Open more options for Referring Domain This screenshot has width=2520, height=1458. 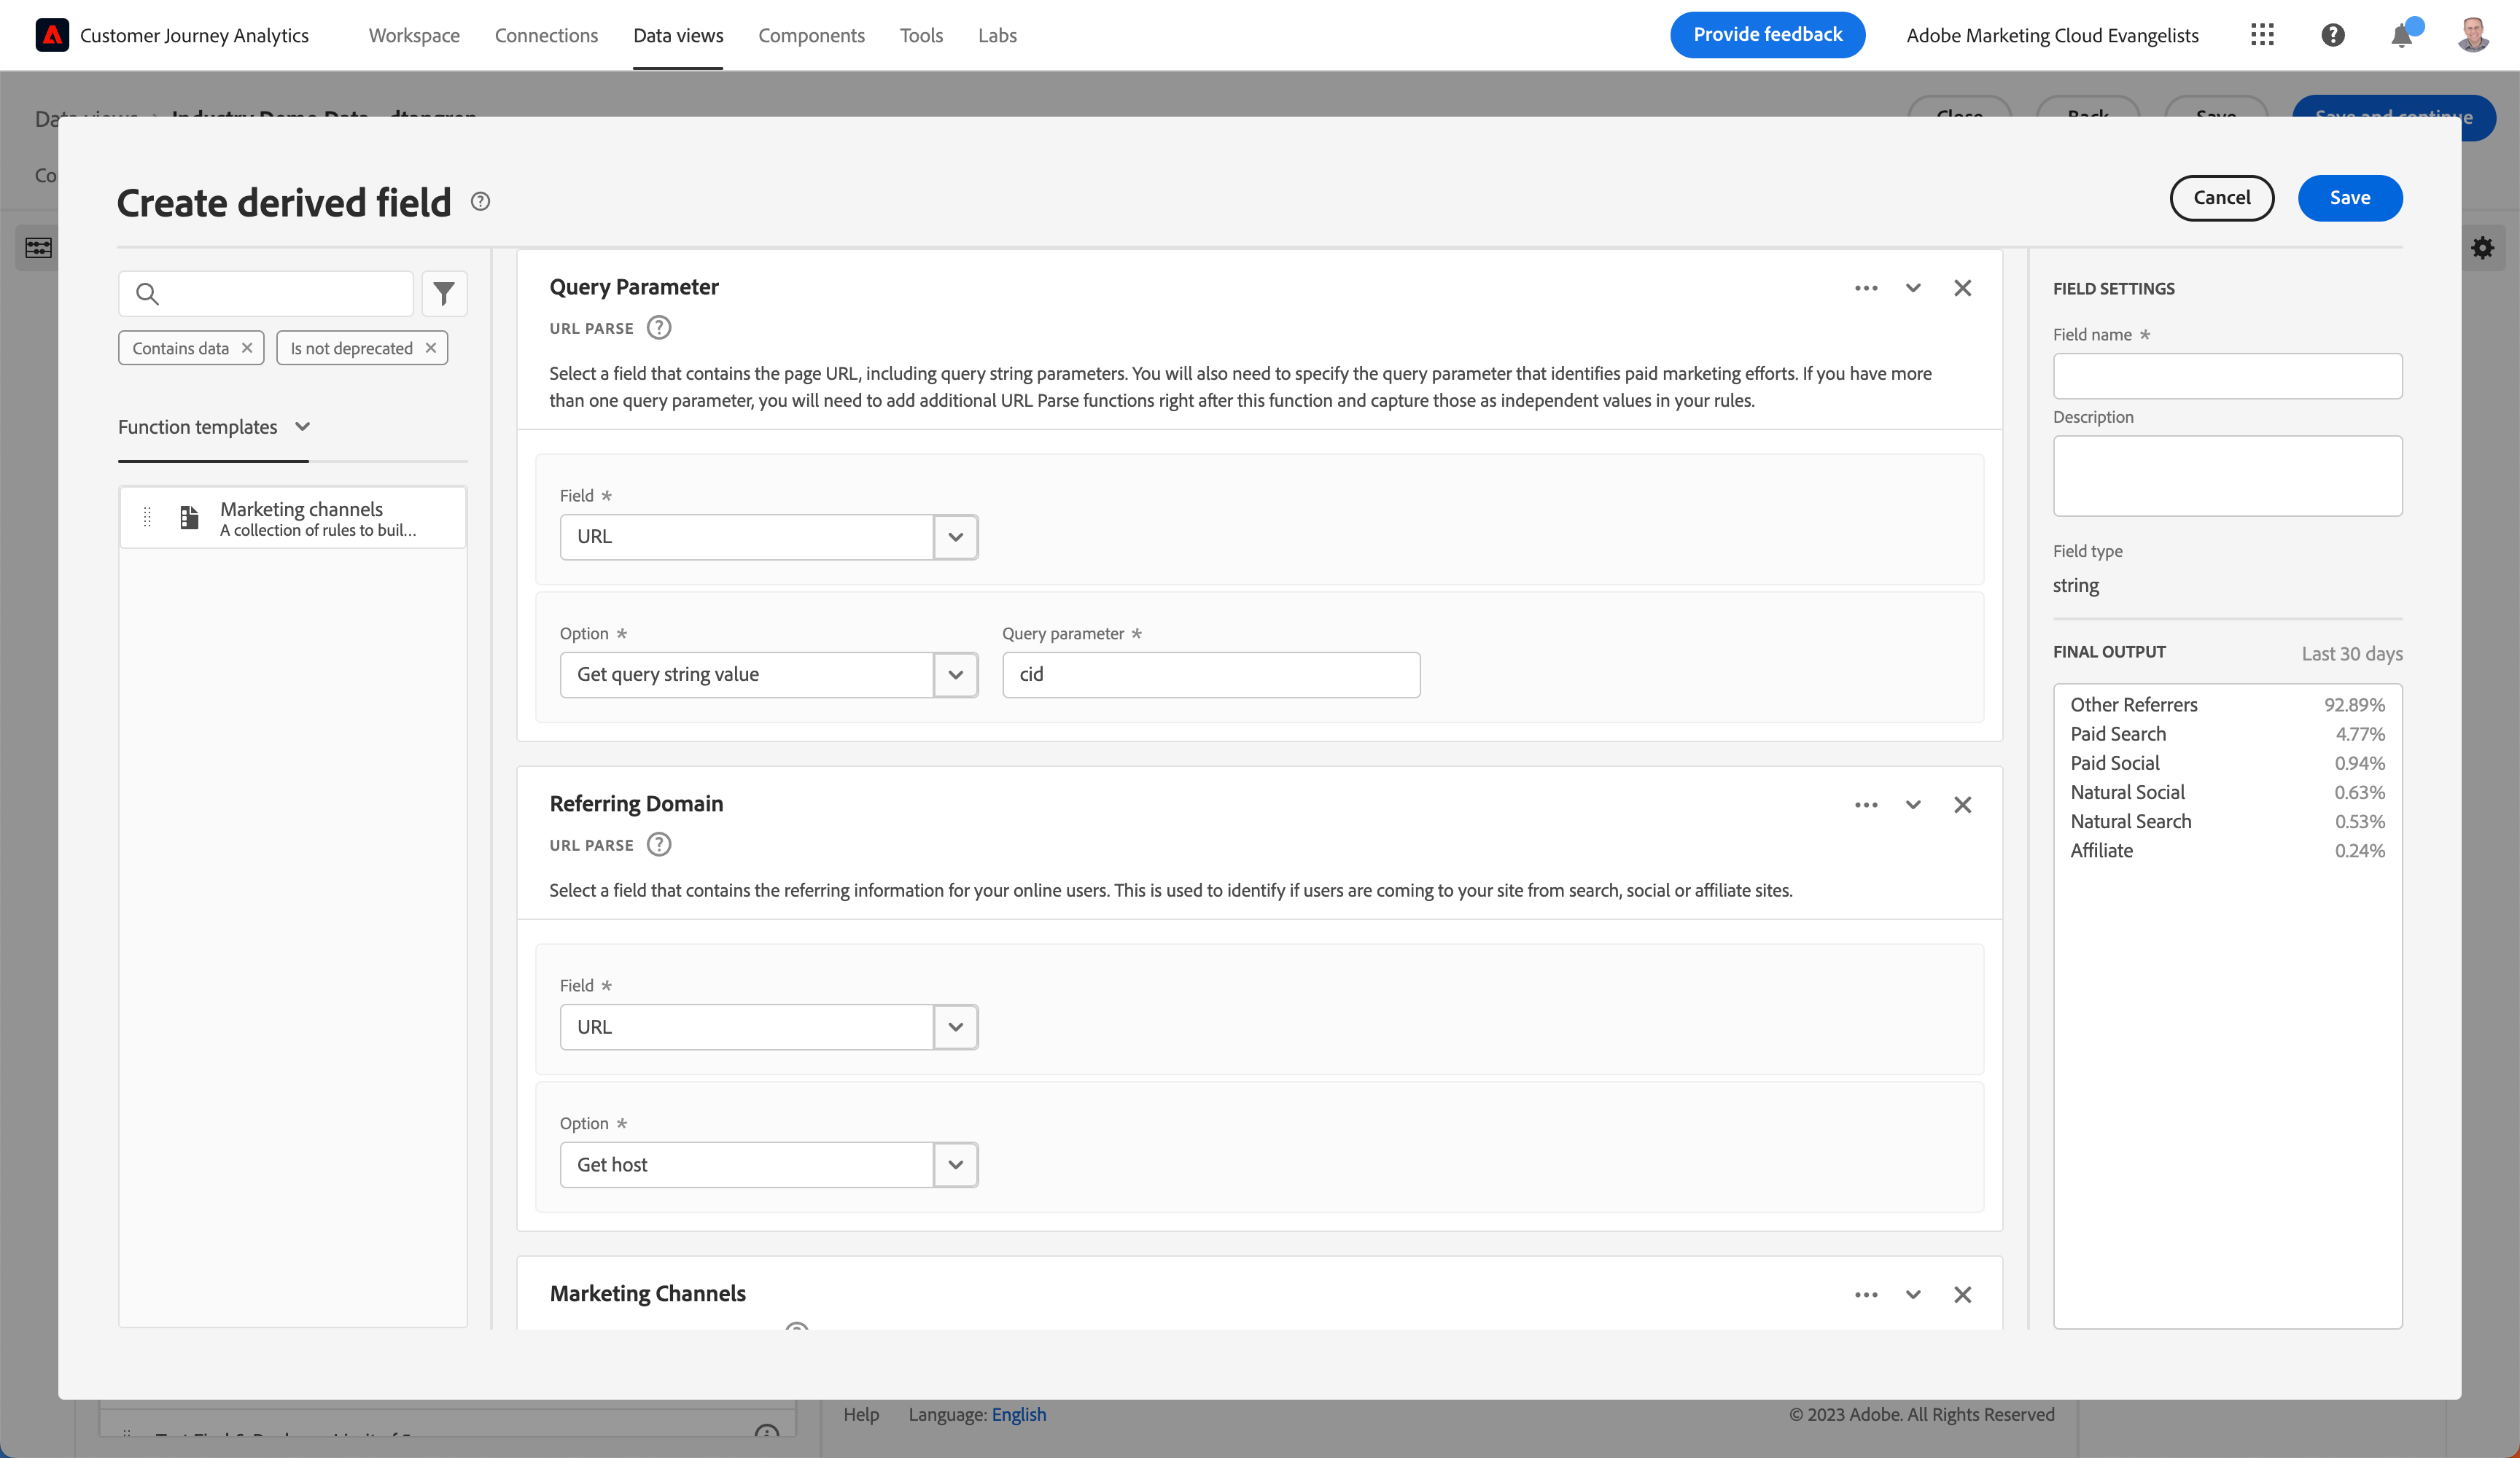click(1866, 805)
